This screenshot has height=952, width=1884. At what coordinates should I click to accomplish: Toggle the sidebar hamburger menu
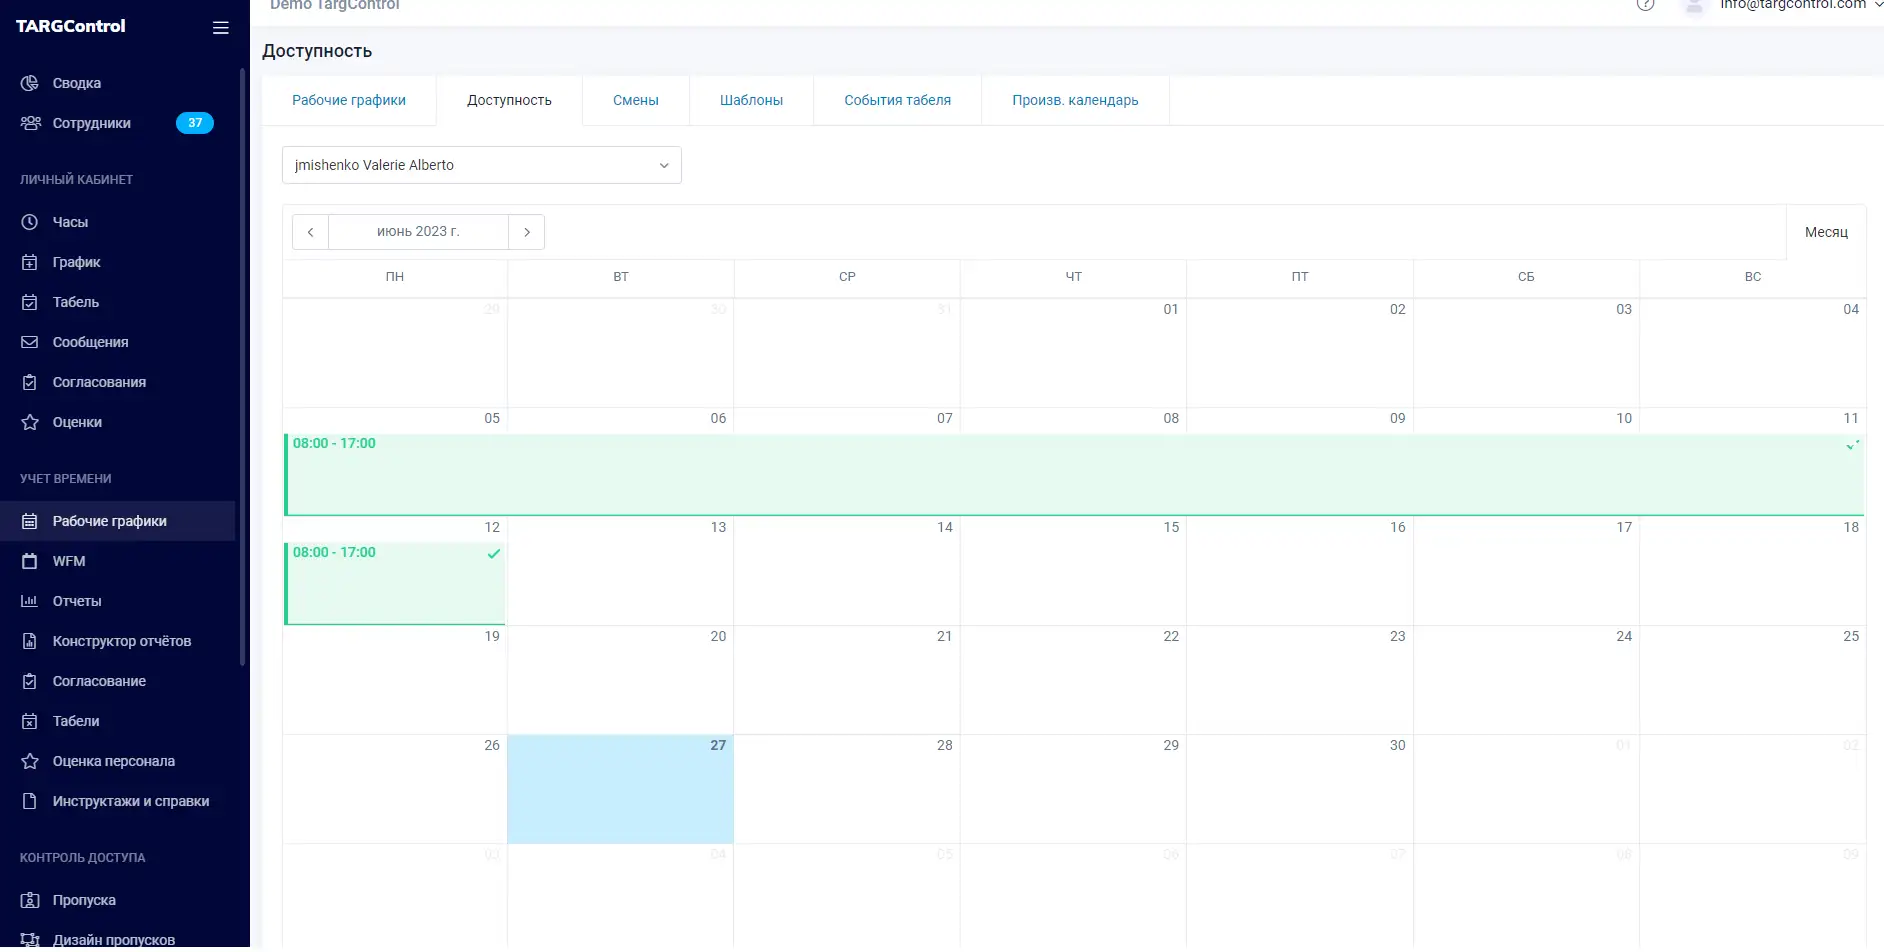(221, 28)
